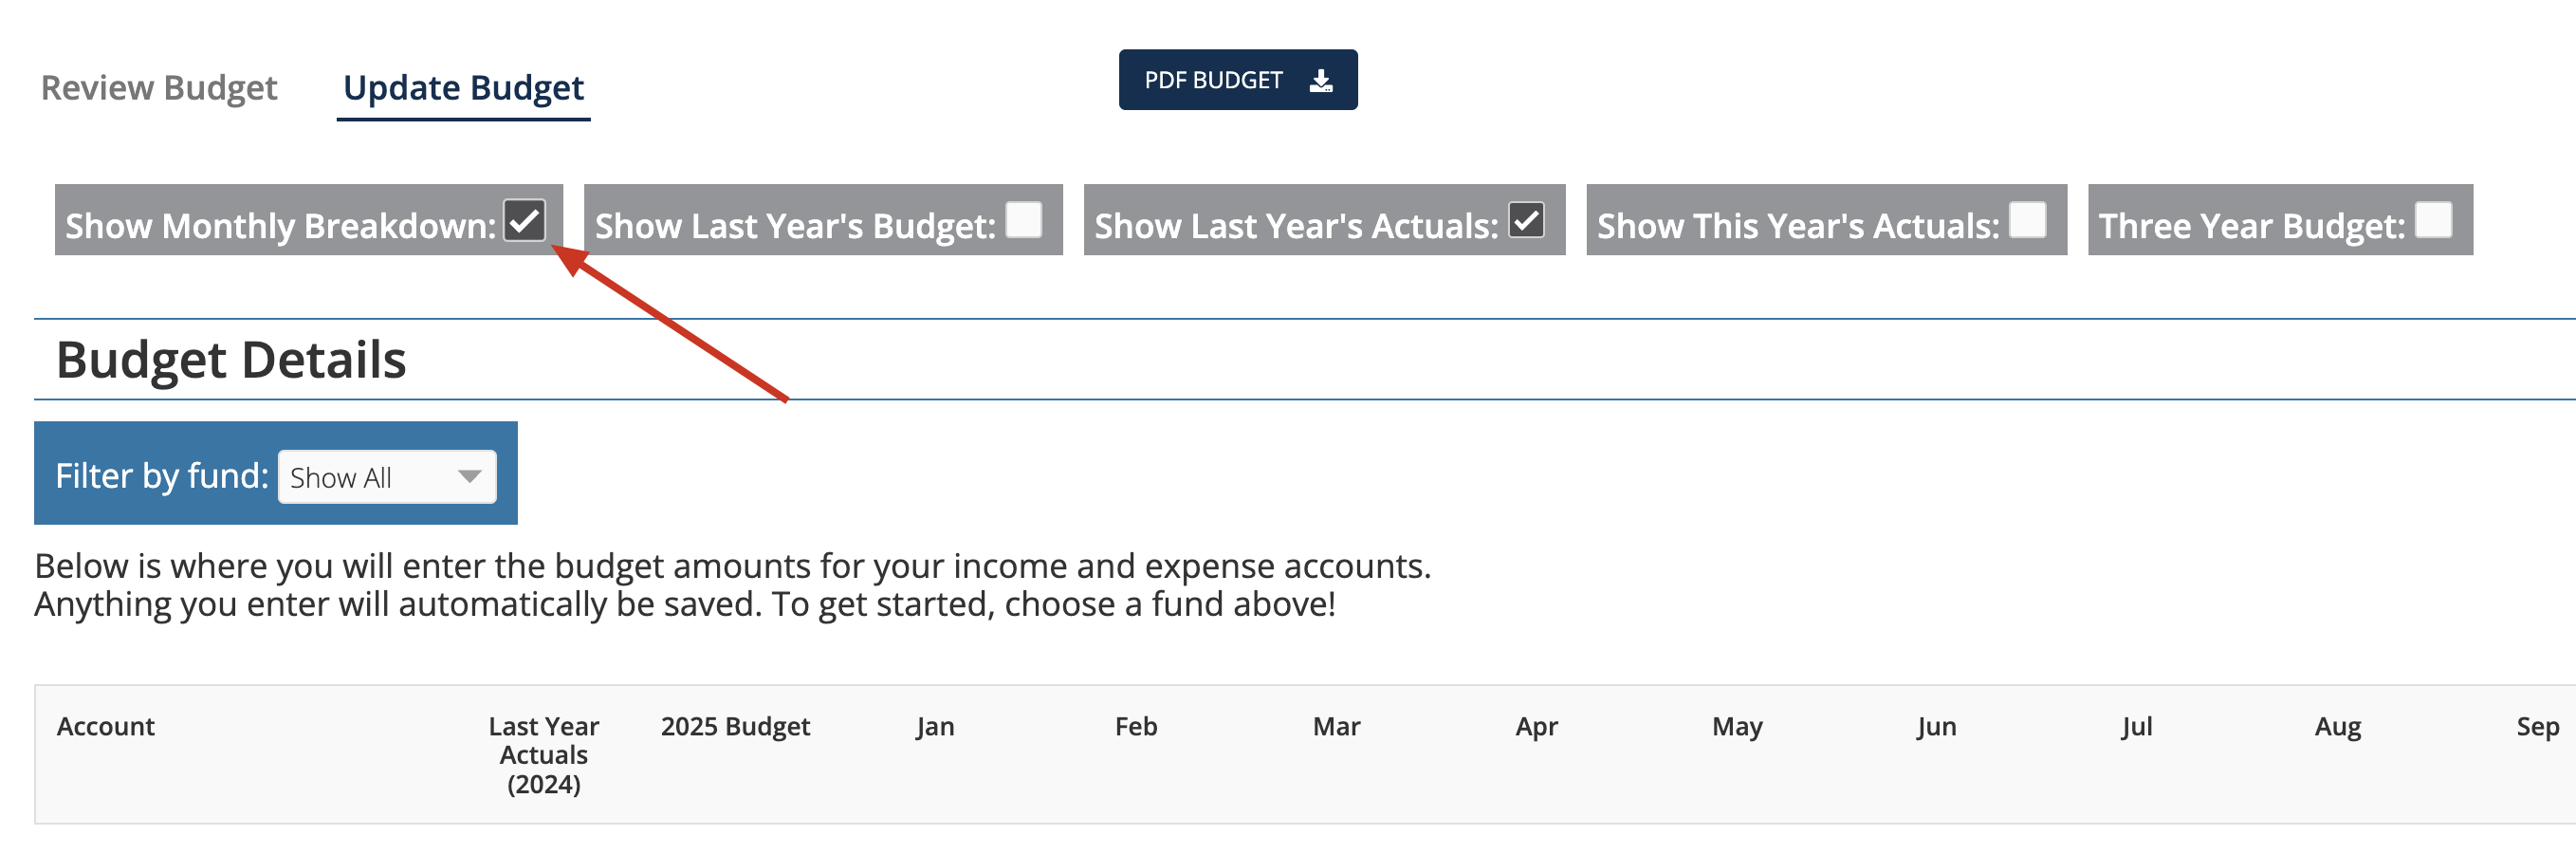Click the Jan column header

tap(935, 727)
